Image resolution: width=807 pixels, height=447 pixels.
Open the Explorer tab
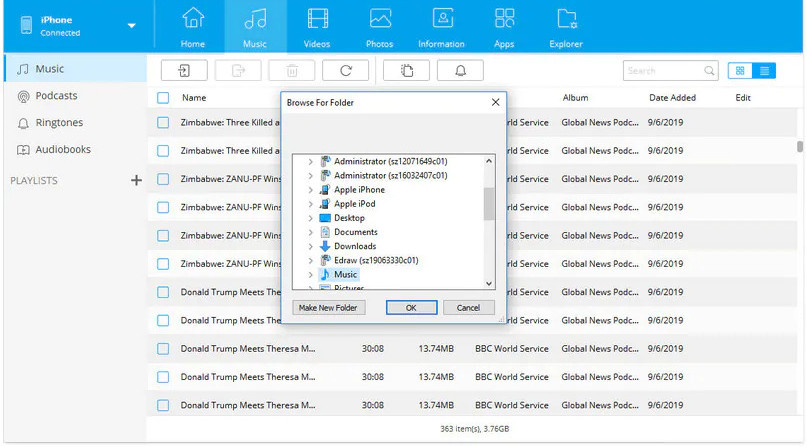click(x=566, y=27)
